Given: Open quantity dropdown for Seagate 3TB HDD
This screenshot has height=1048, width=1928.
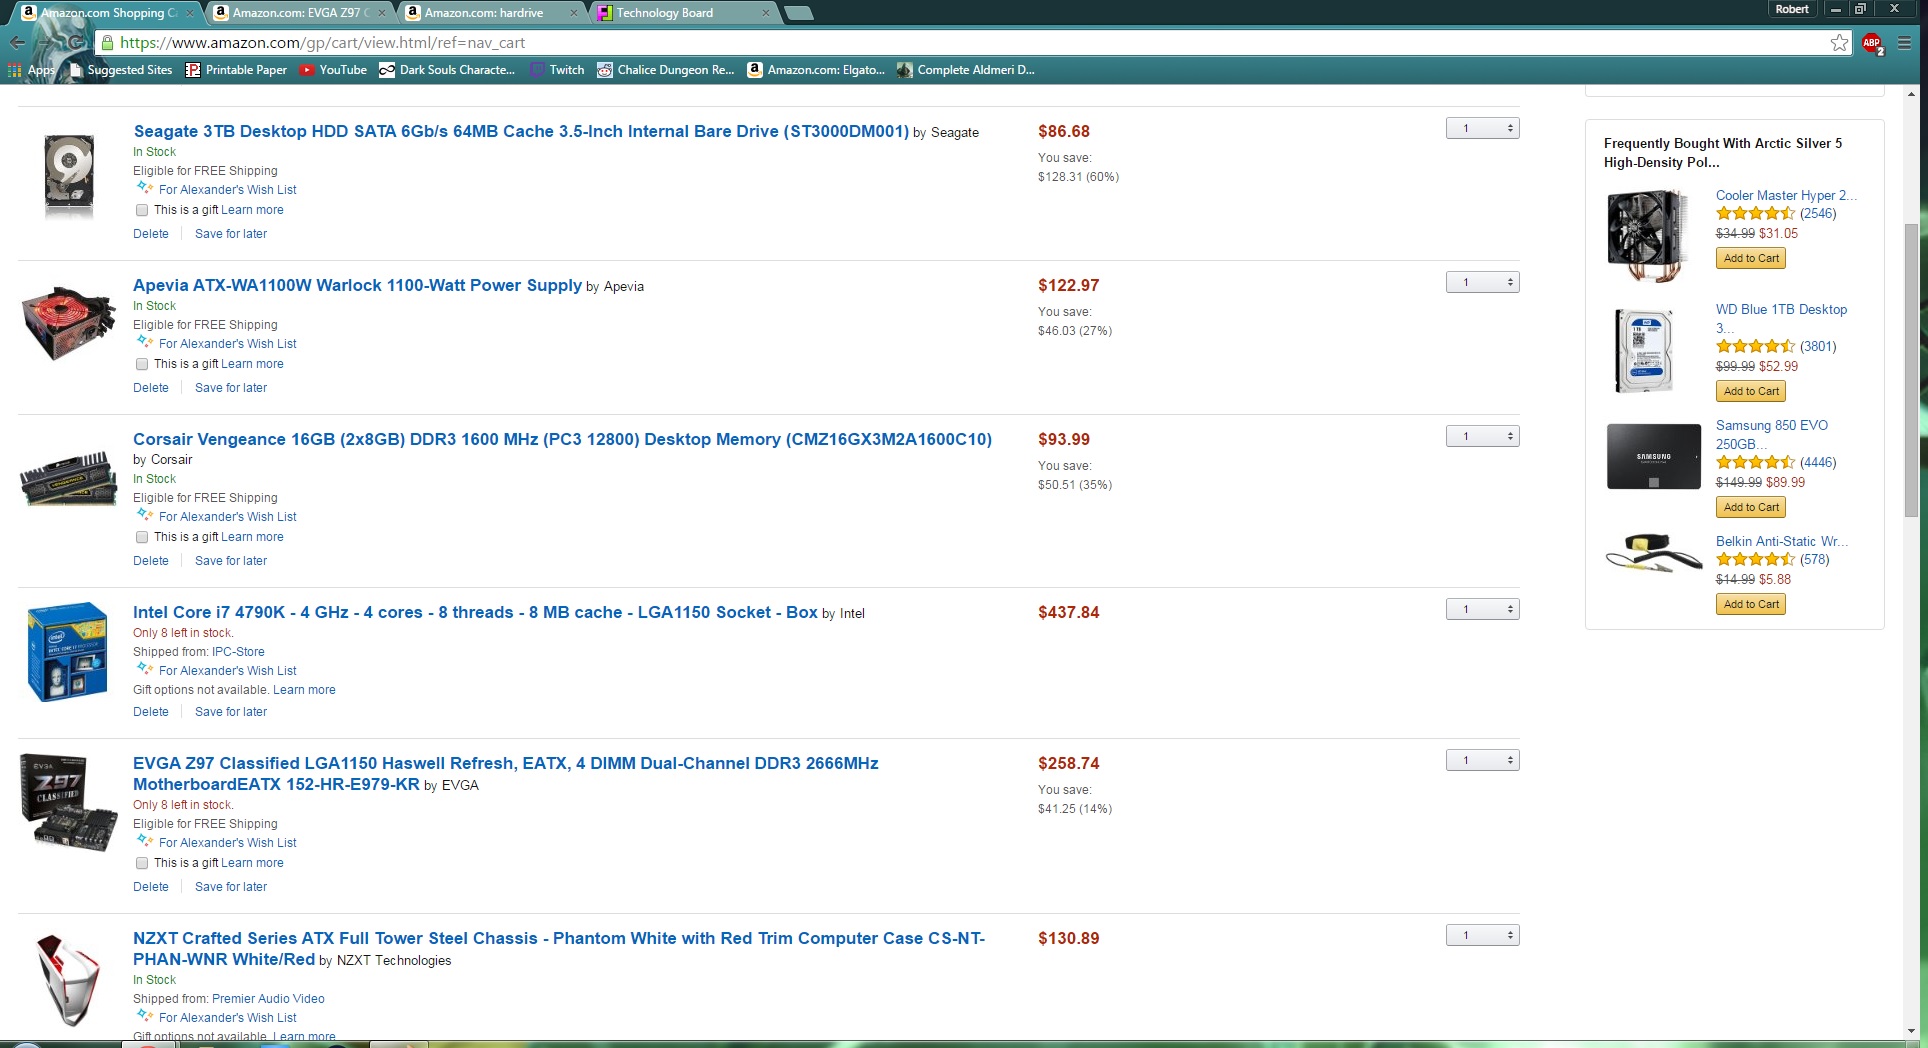Looking at the screenshot, I should pyautogui.click(x=1482, y=129).
